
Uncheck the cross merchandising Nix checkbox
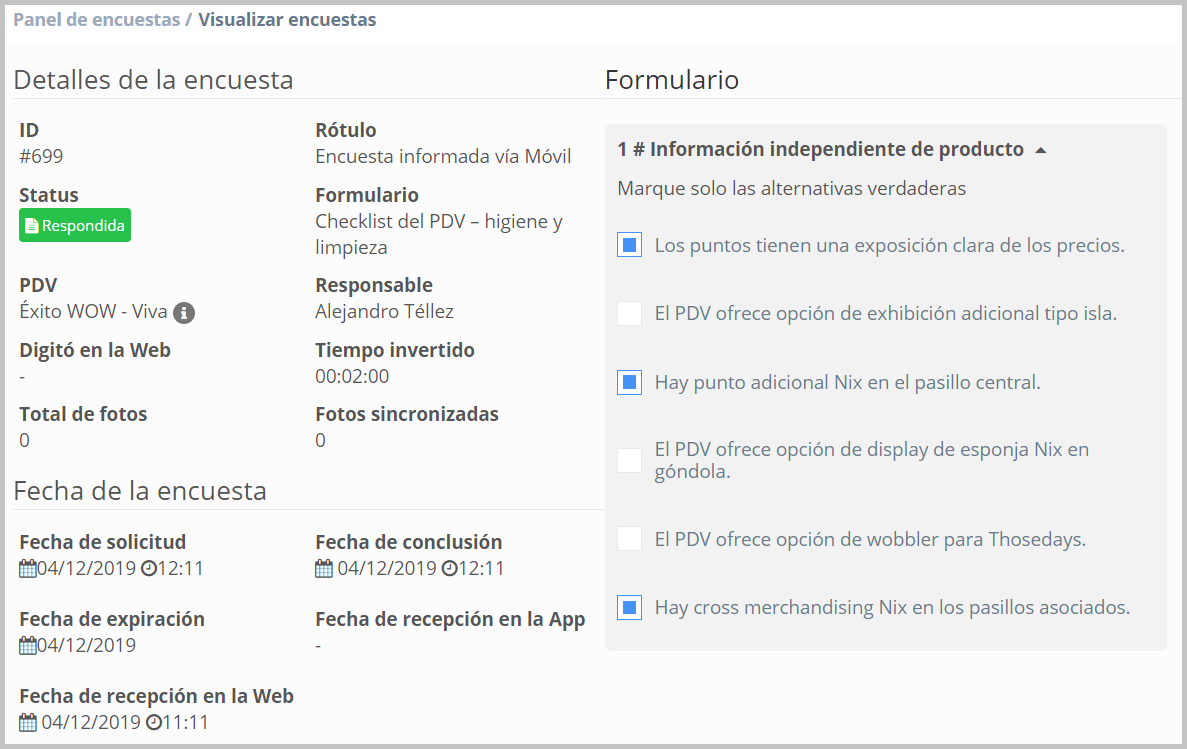click(x=629, y=607)
